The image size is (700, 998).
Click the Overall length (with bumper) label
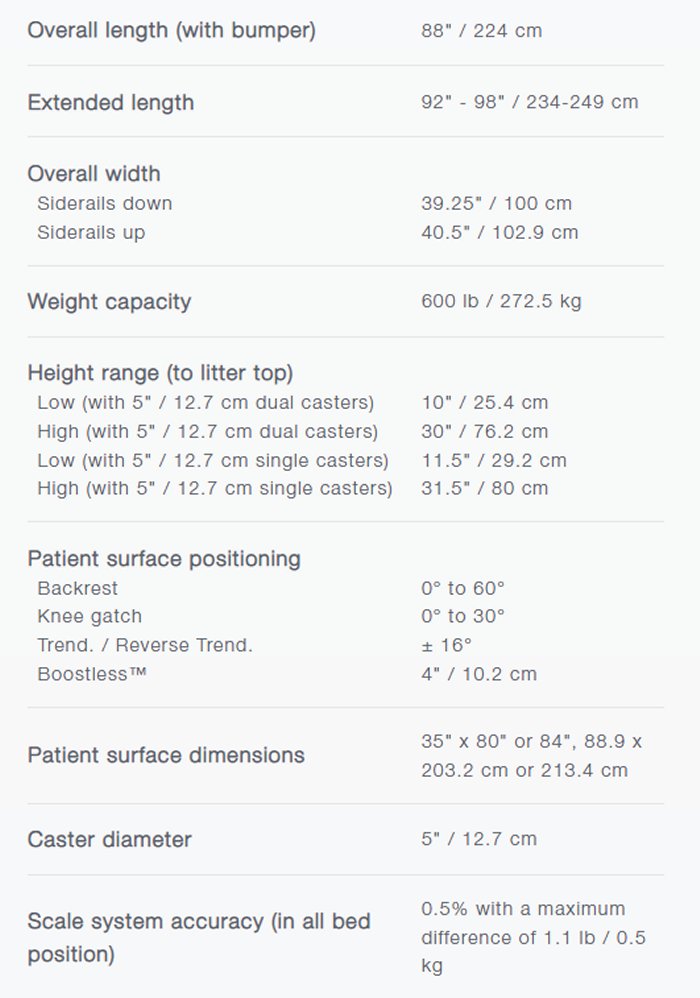[x=171, y=30]
